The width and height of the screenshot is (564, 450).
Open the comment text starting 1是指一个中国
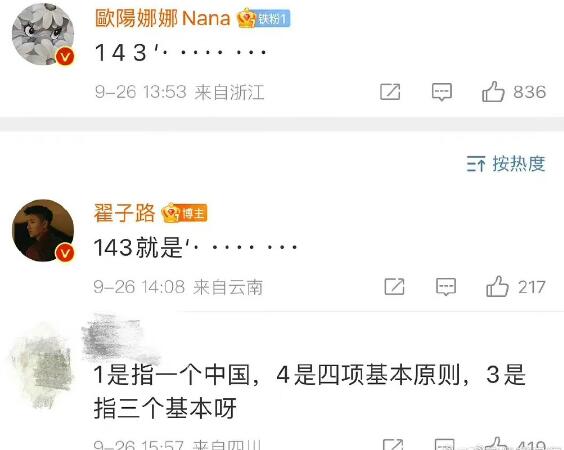pos(309,391)
